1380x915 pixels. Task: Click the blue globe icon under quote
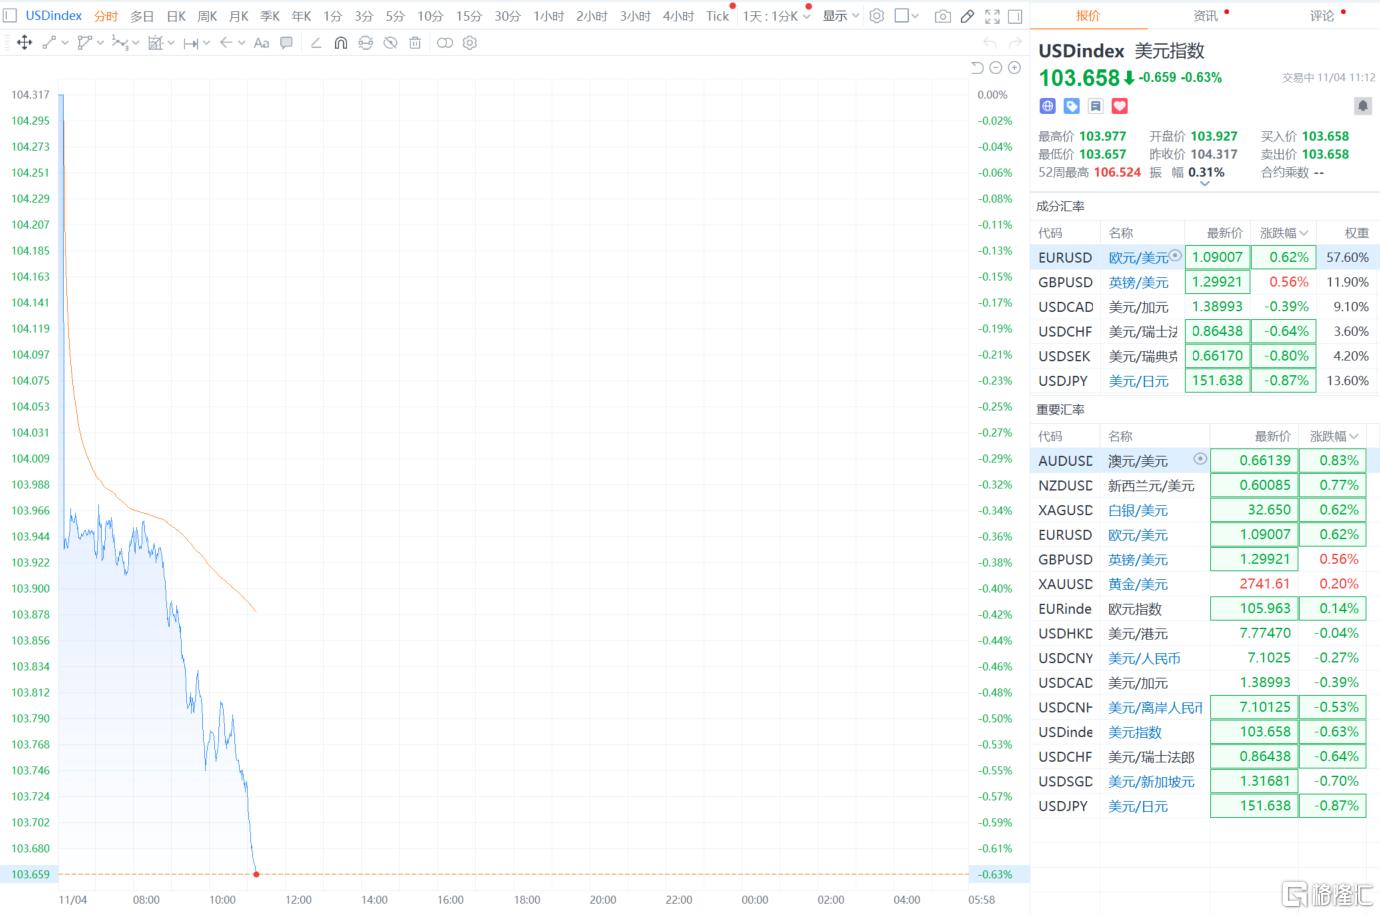(x=1047, y=106)
